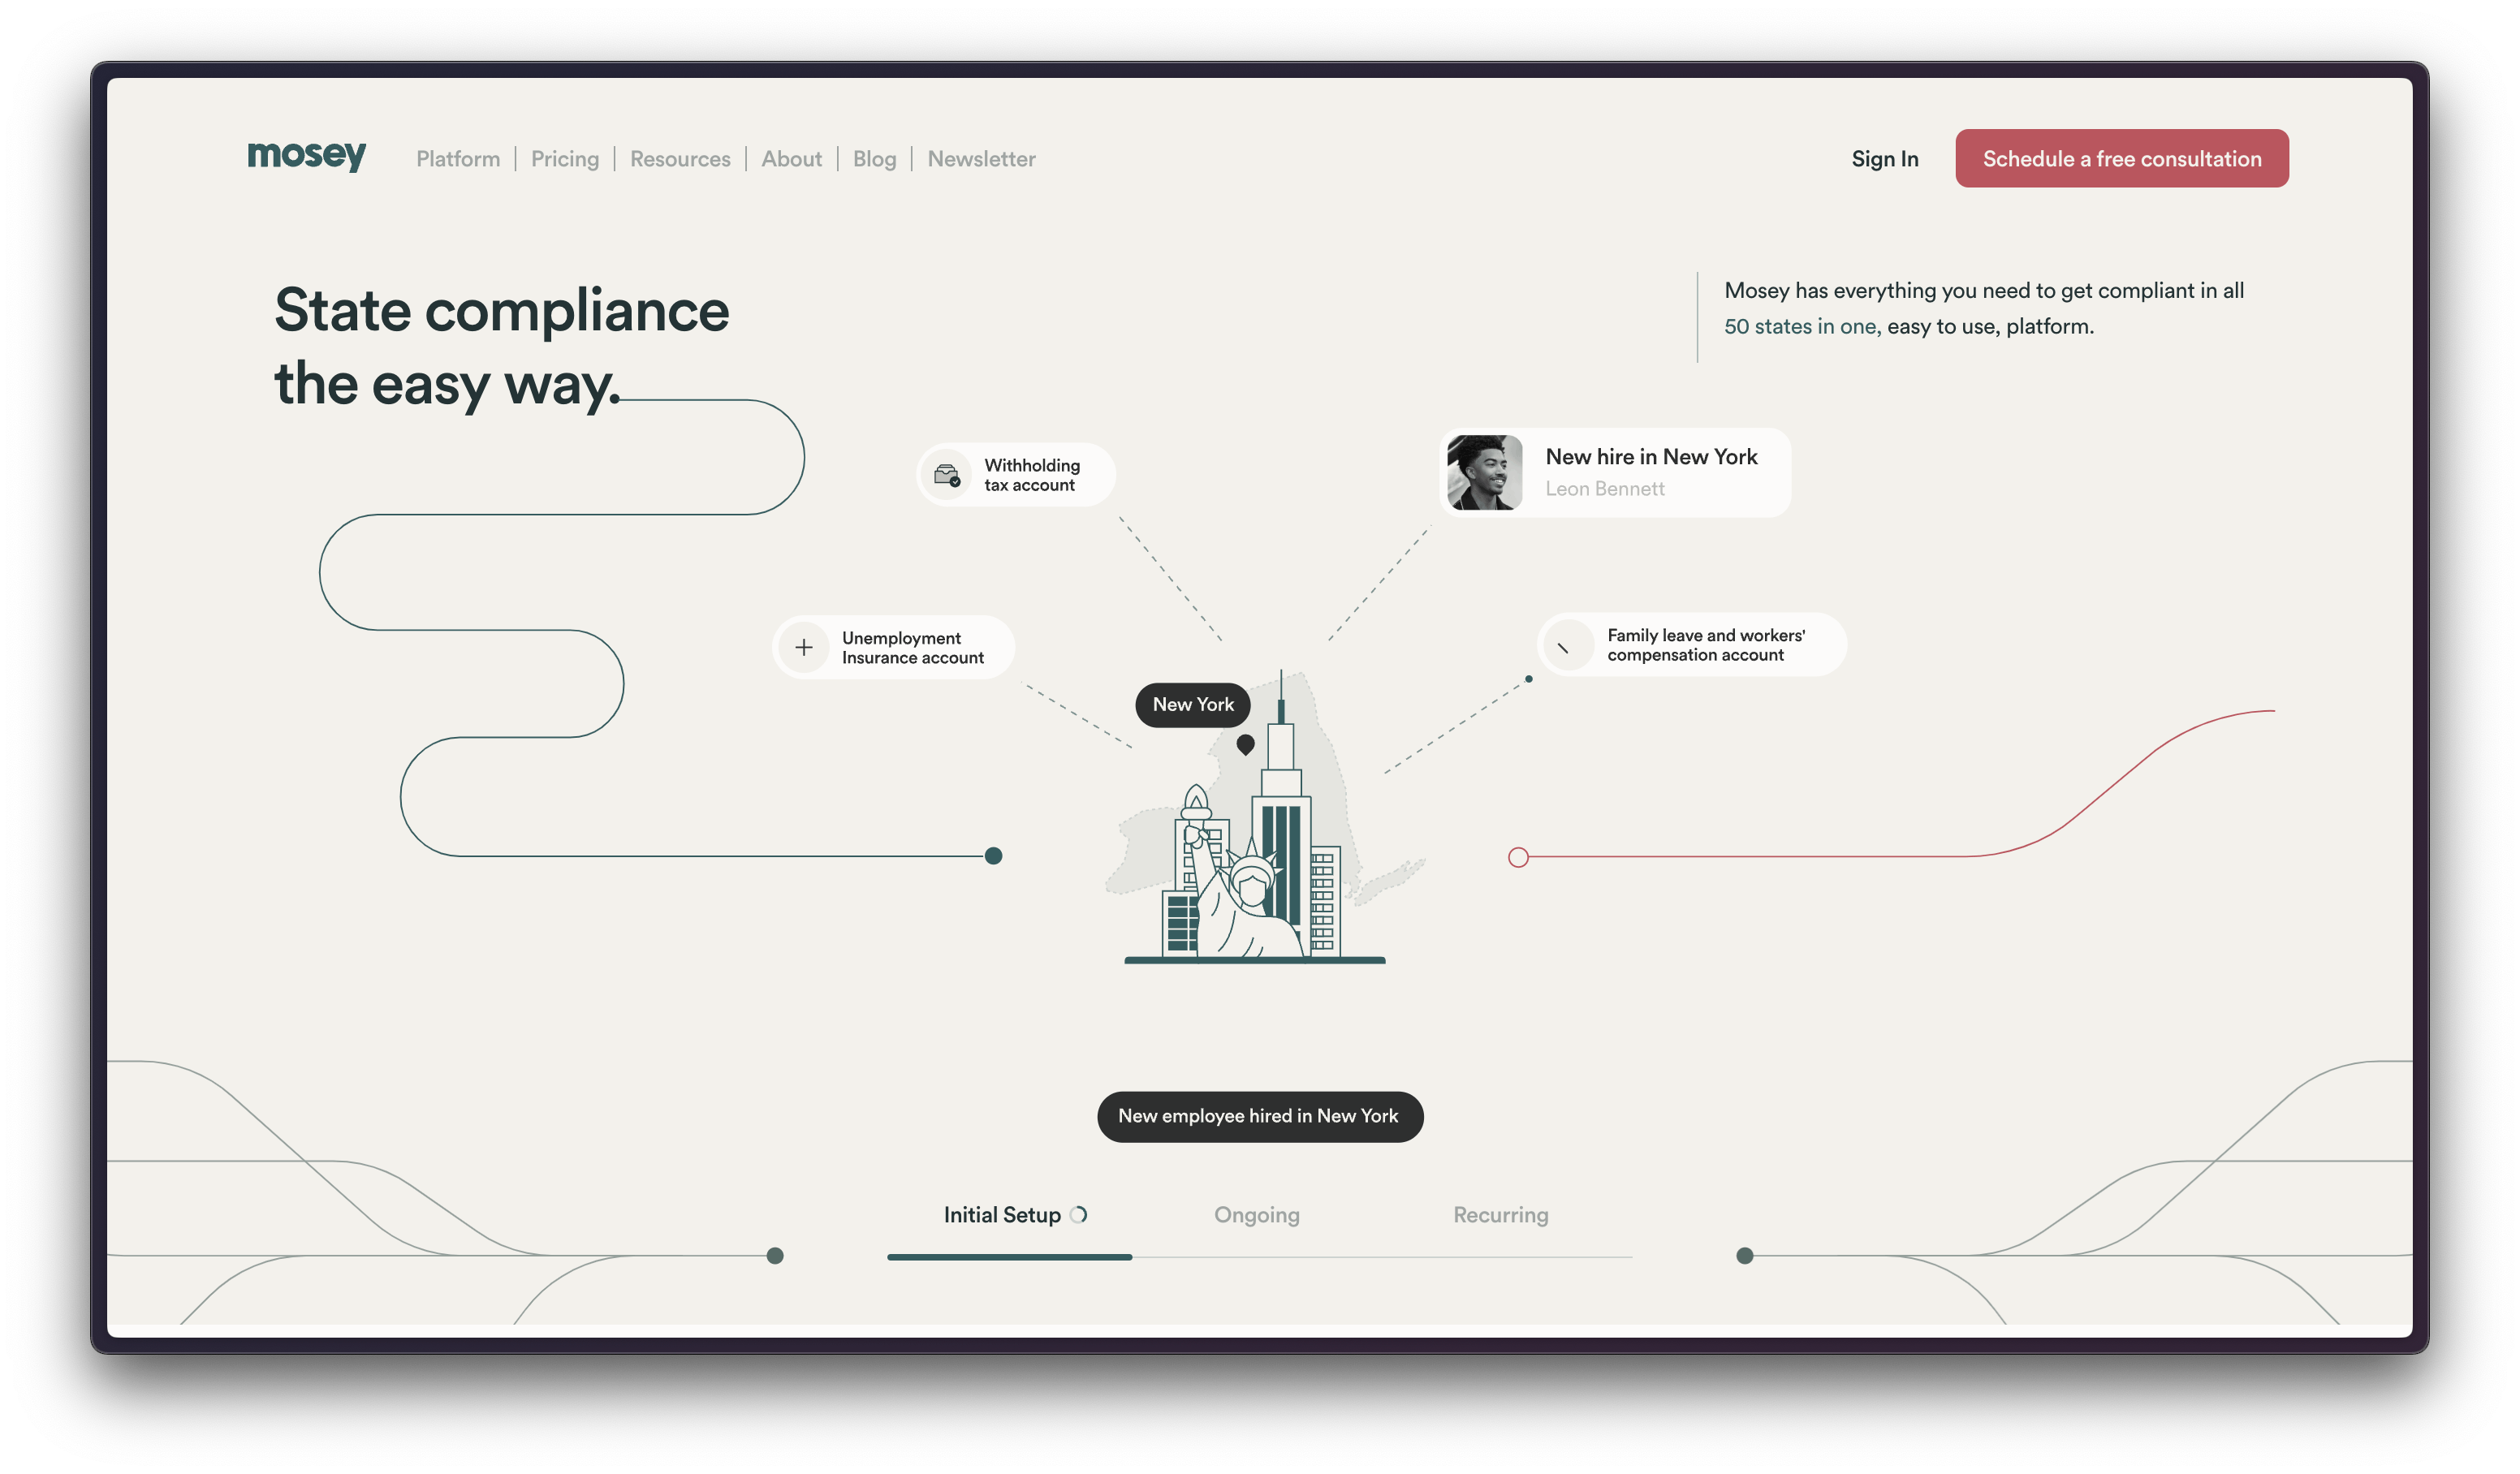Go to the About page
Screen dimensions: 2520x1474
(791, 159)
